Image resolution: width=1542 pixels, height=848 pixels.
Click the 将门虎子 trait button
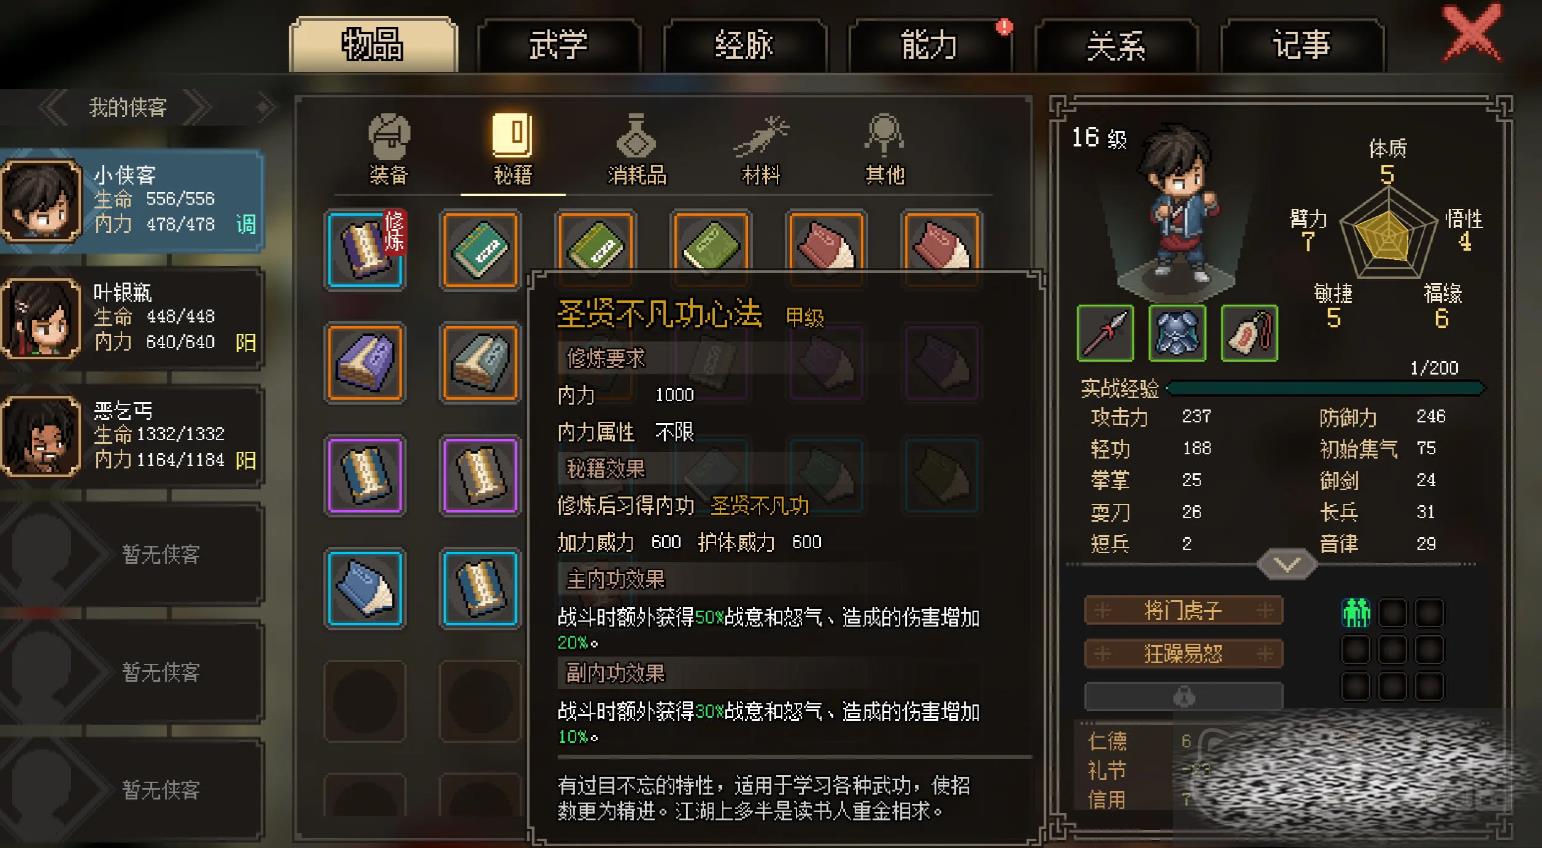1183,610
